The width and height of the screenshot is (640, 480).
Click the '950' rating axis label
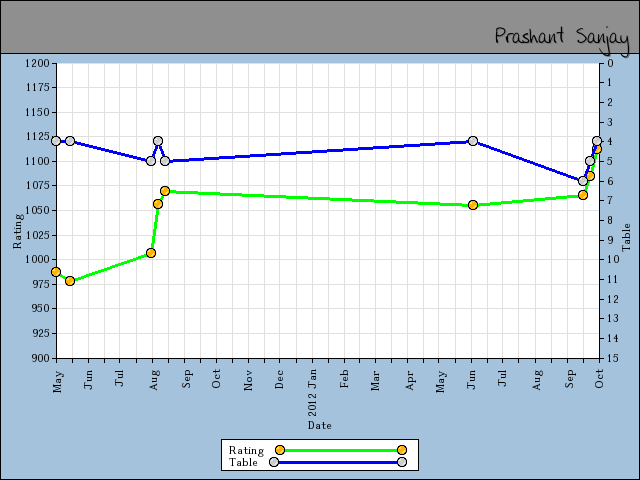tap(40, 309)
